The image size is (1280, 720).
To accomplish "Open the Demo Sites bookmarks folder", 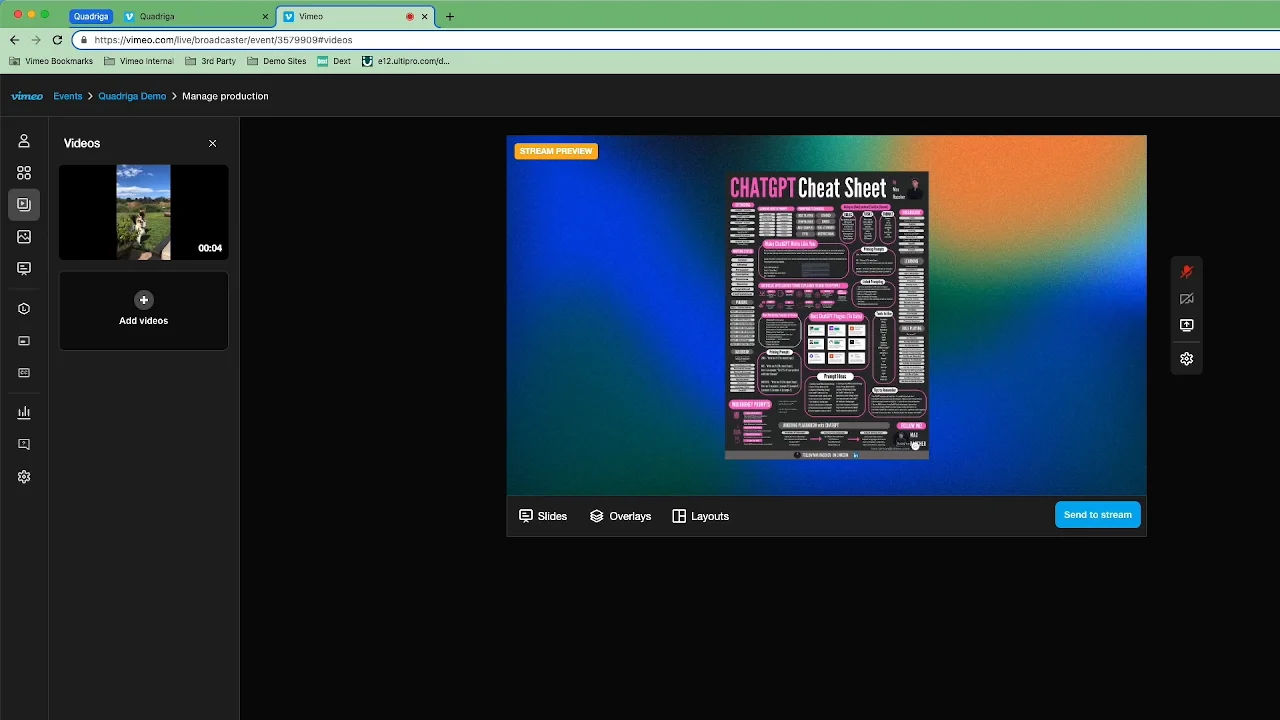I will 277,61.
